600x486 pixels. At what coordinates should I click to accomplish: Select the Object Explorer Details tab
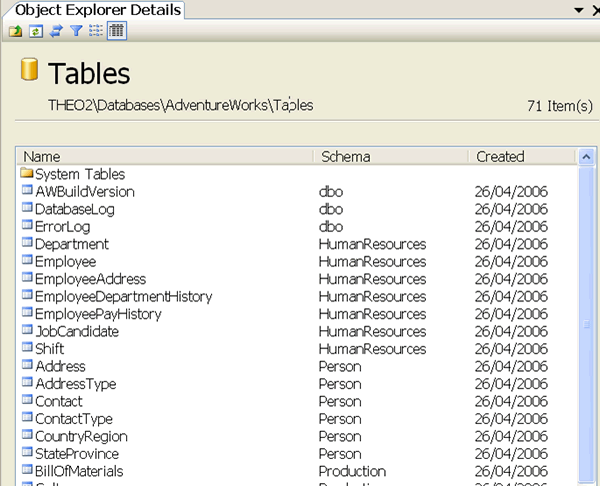tap(98, 10)
